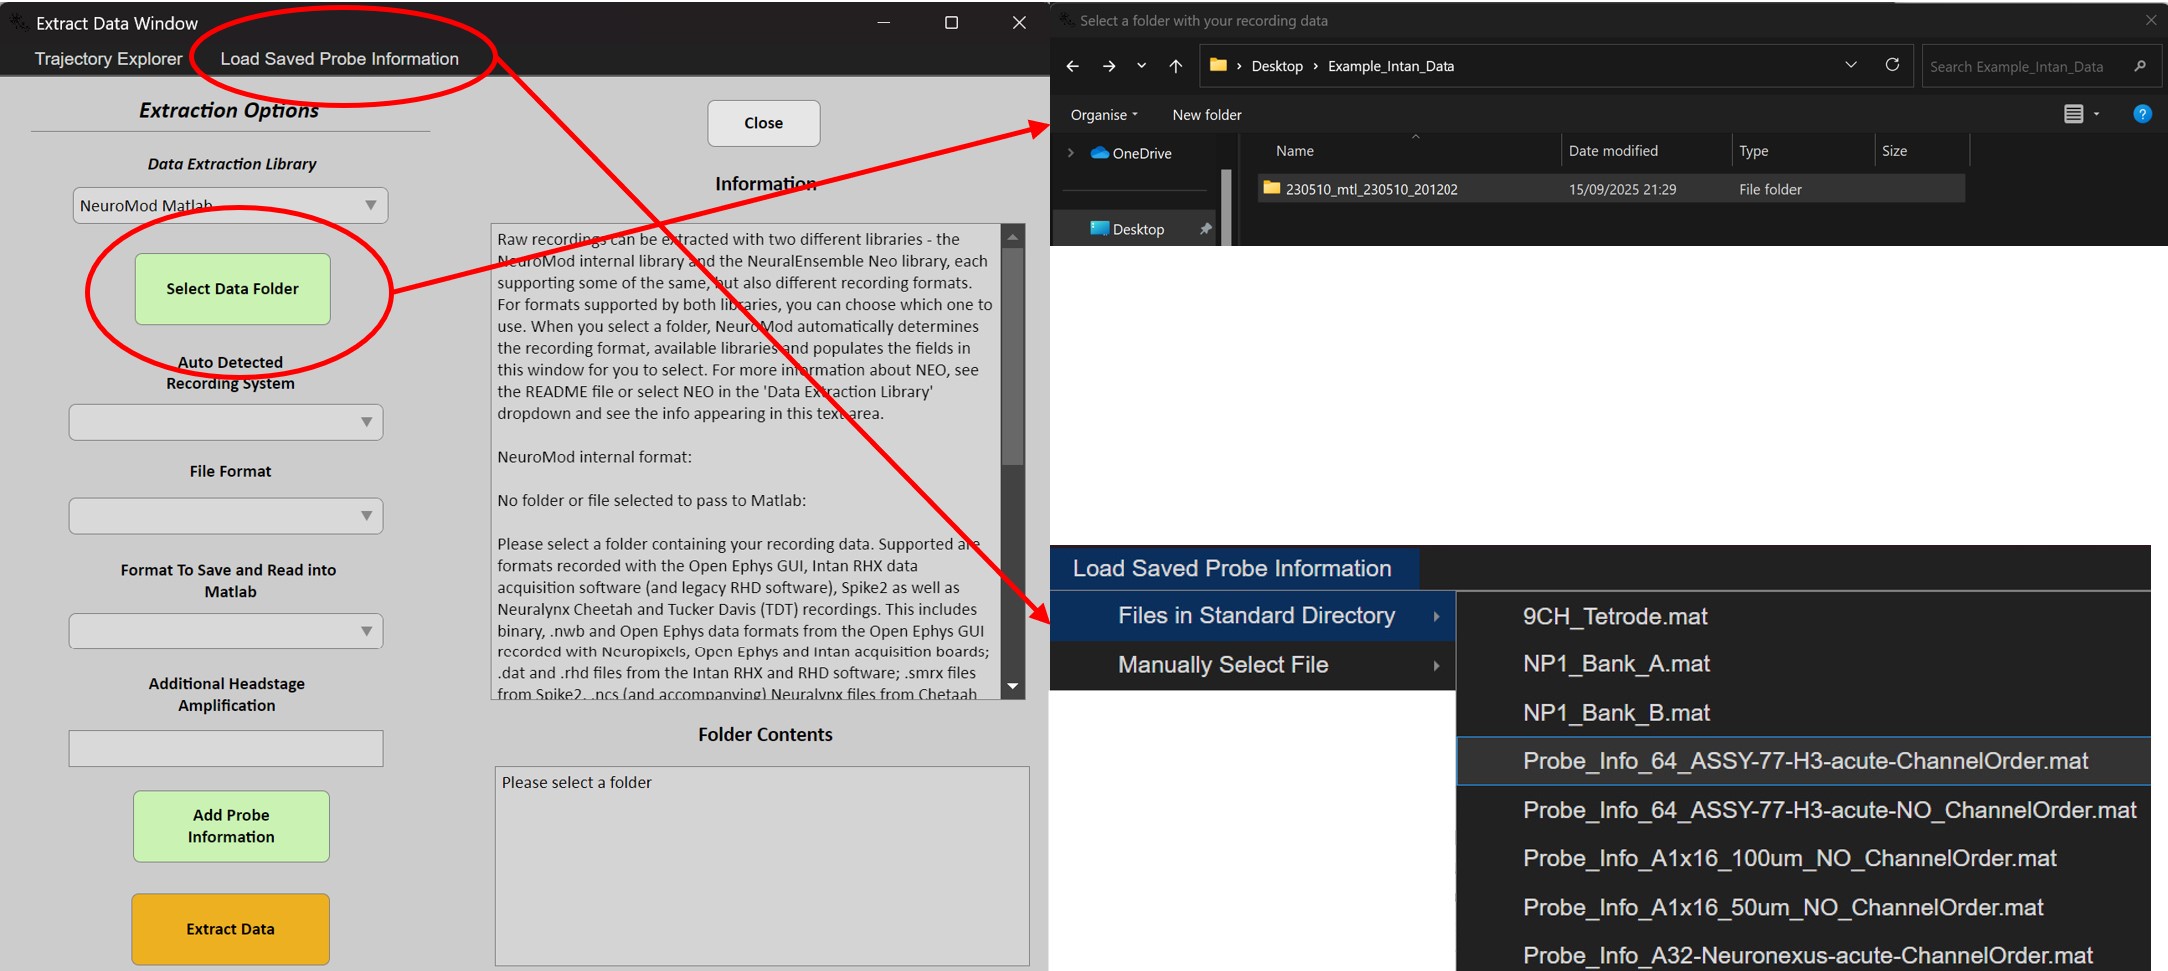This screenshot has height=971, width=2168.
Task: Change the file list view layout
Action: pos(2073,114)
